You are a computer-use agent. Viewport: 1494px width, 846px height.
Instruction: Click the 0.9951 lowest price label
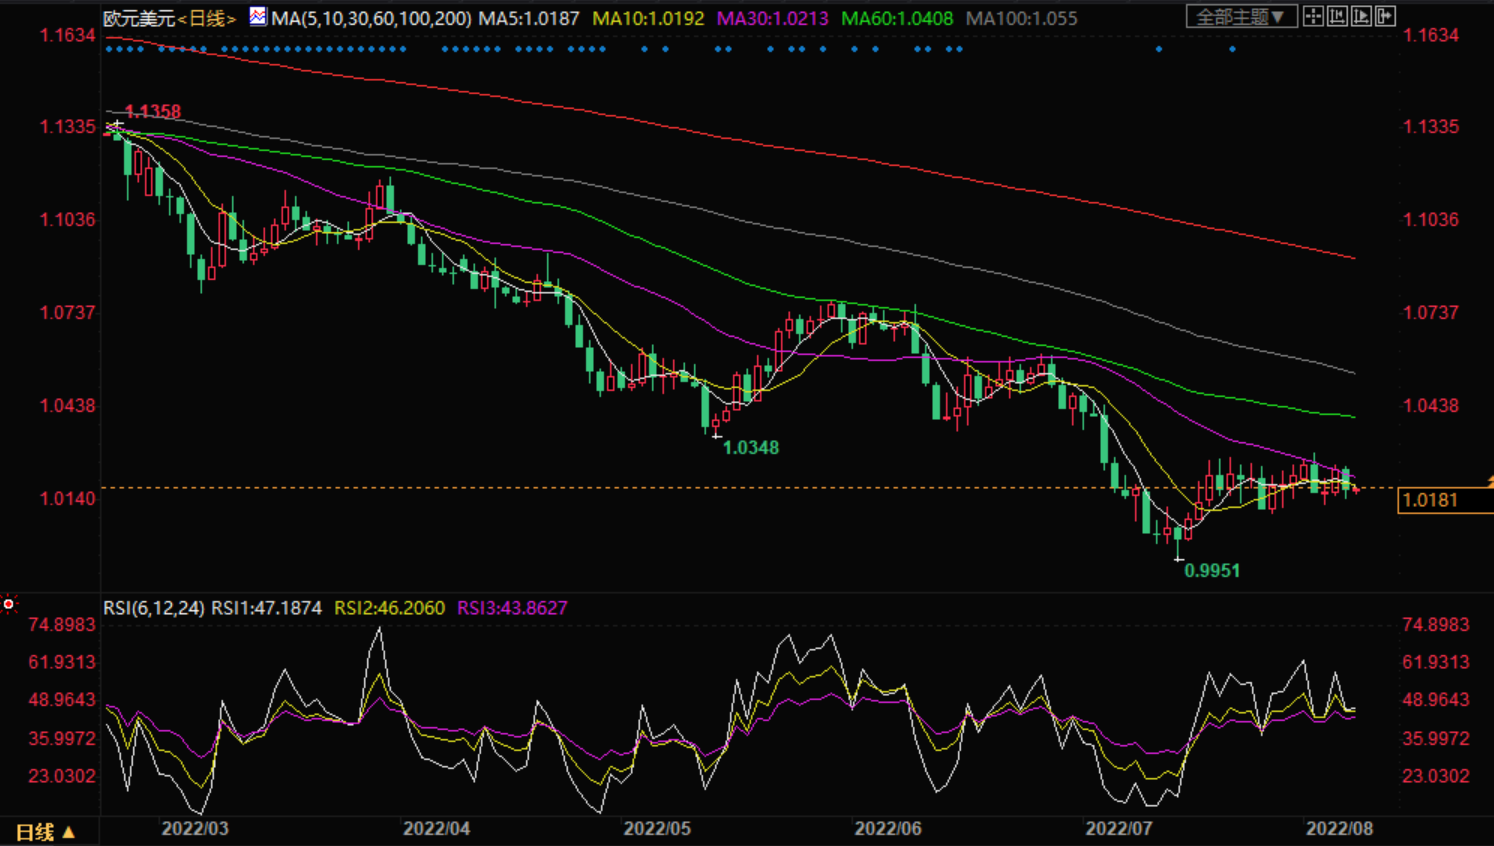[1212, 570]
